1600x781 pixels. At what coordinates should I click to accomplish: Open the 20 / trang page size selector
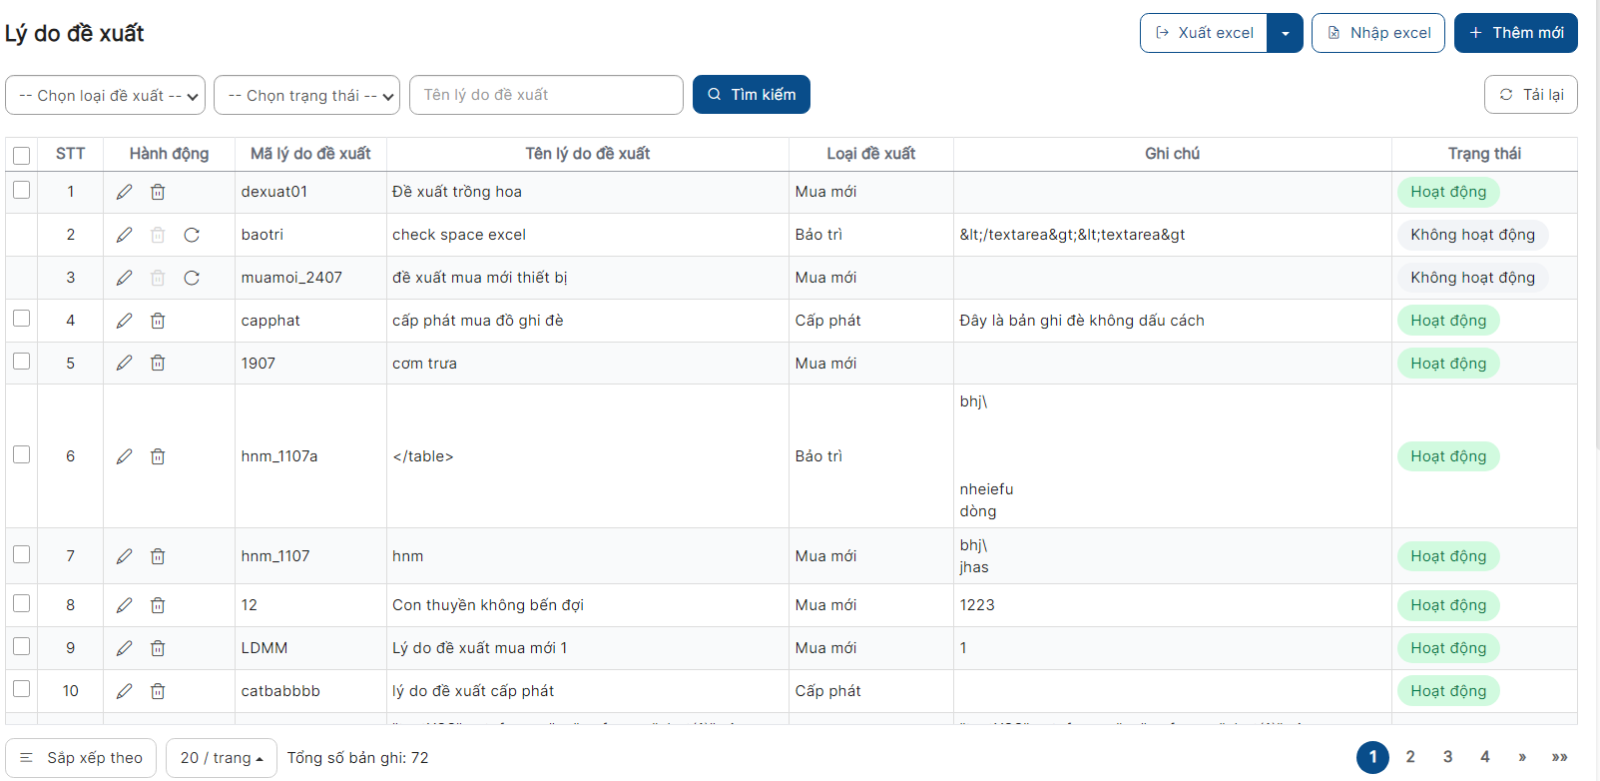(x=221, y=758)
